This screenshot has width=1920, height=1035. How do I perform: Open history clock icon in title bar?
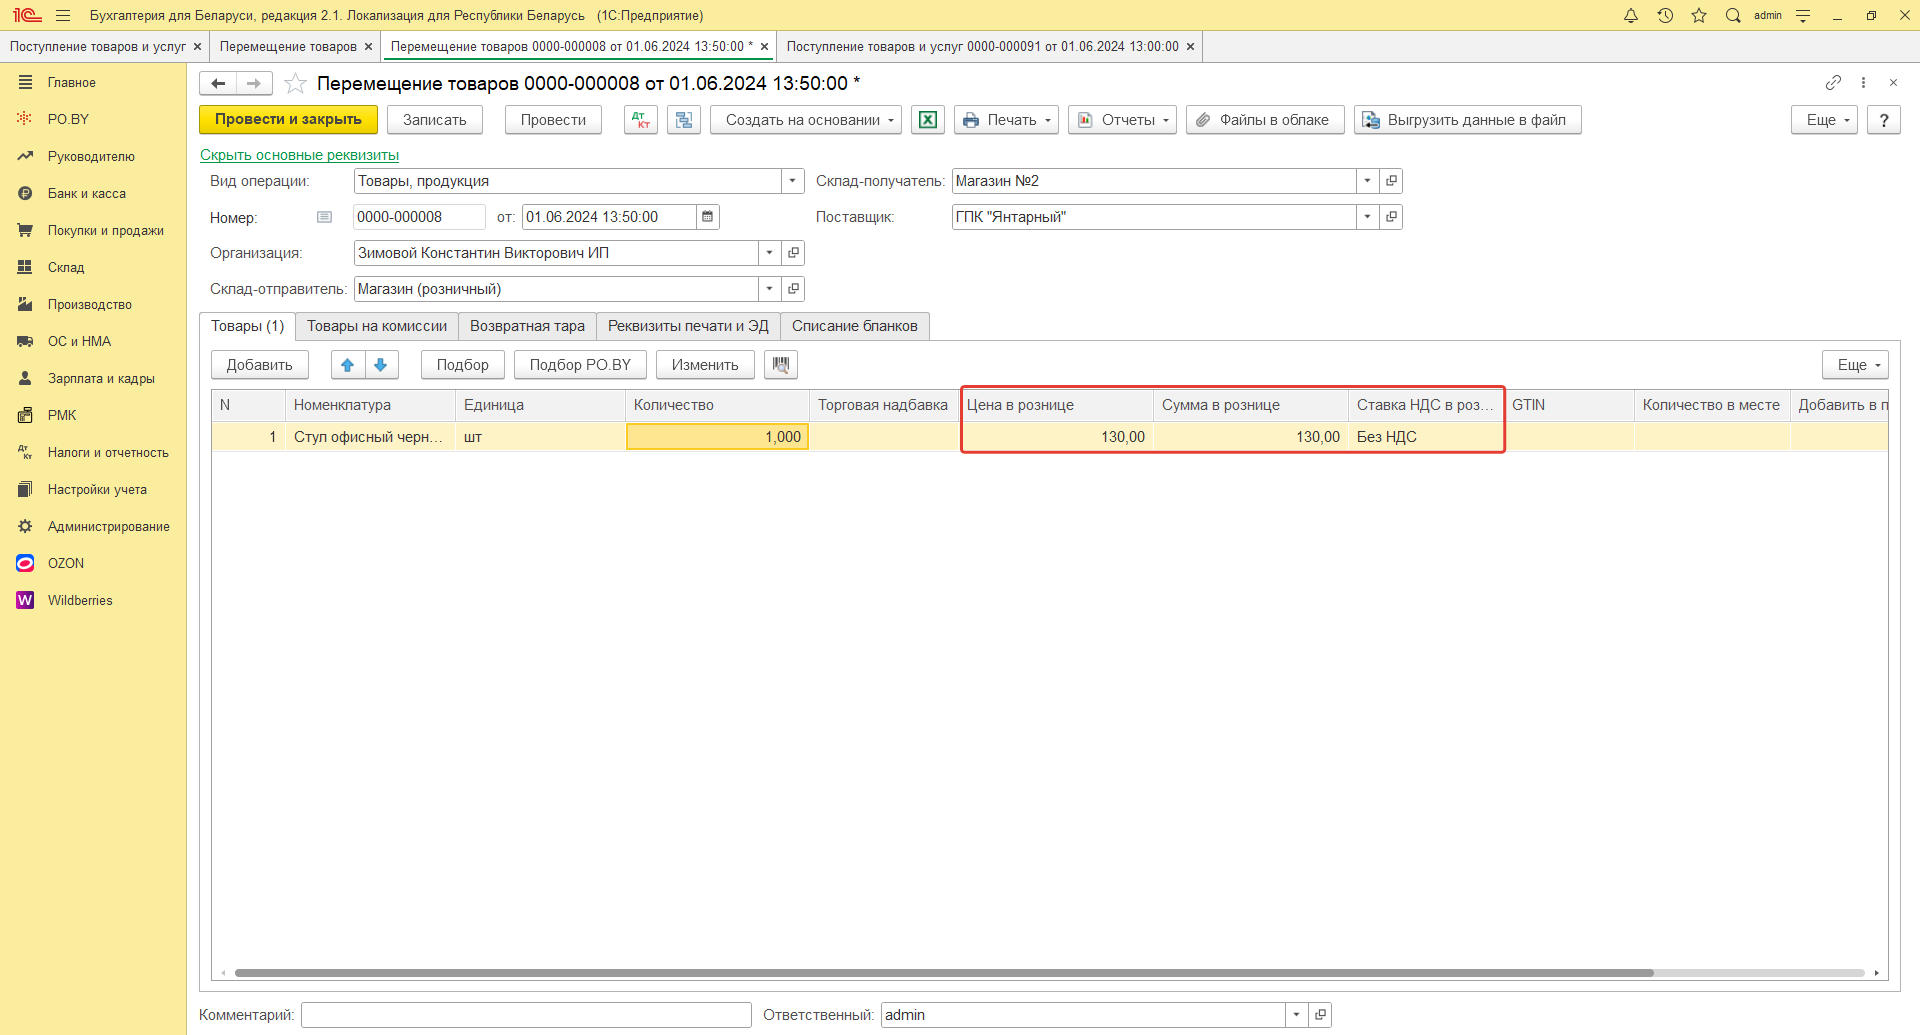[1665, 15]
